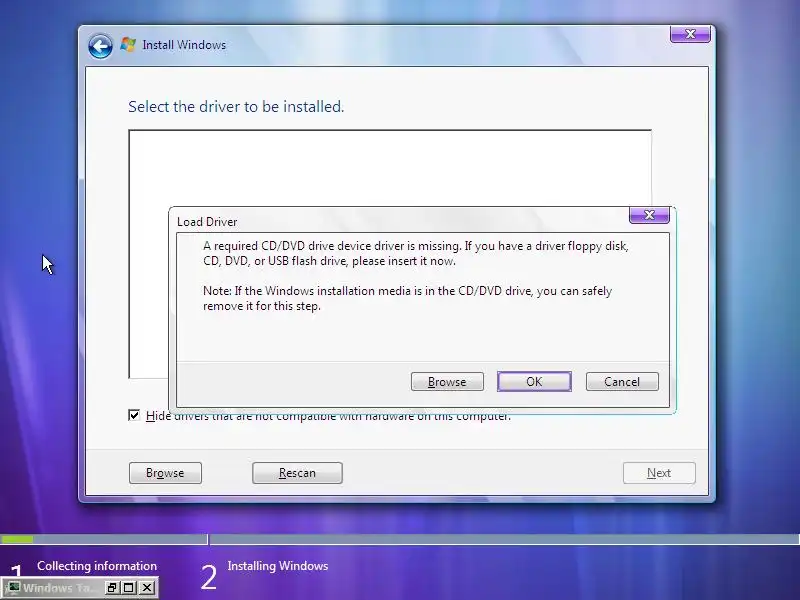Close the minimized Windows Ta... window
Viewport: 800px width, 600px height.
(x=147, y=588)
